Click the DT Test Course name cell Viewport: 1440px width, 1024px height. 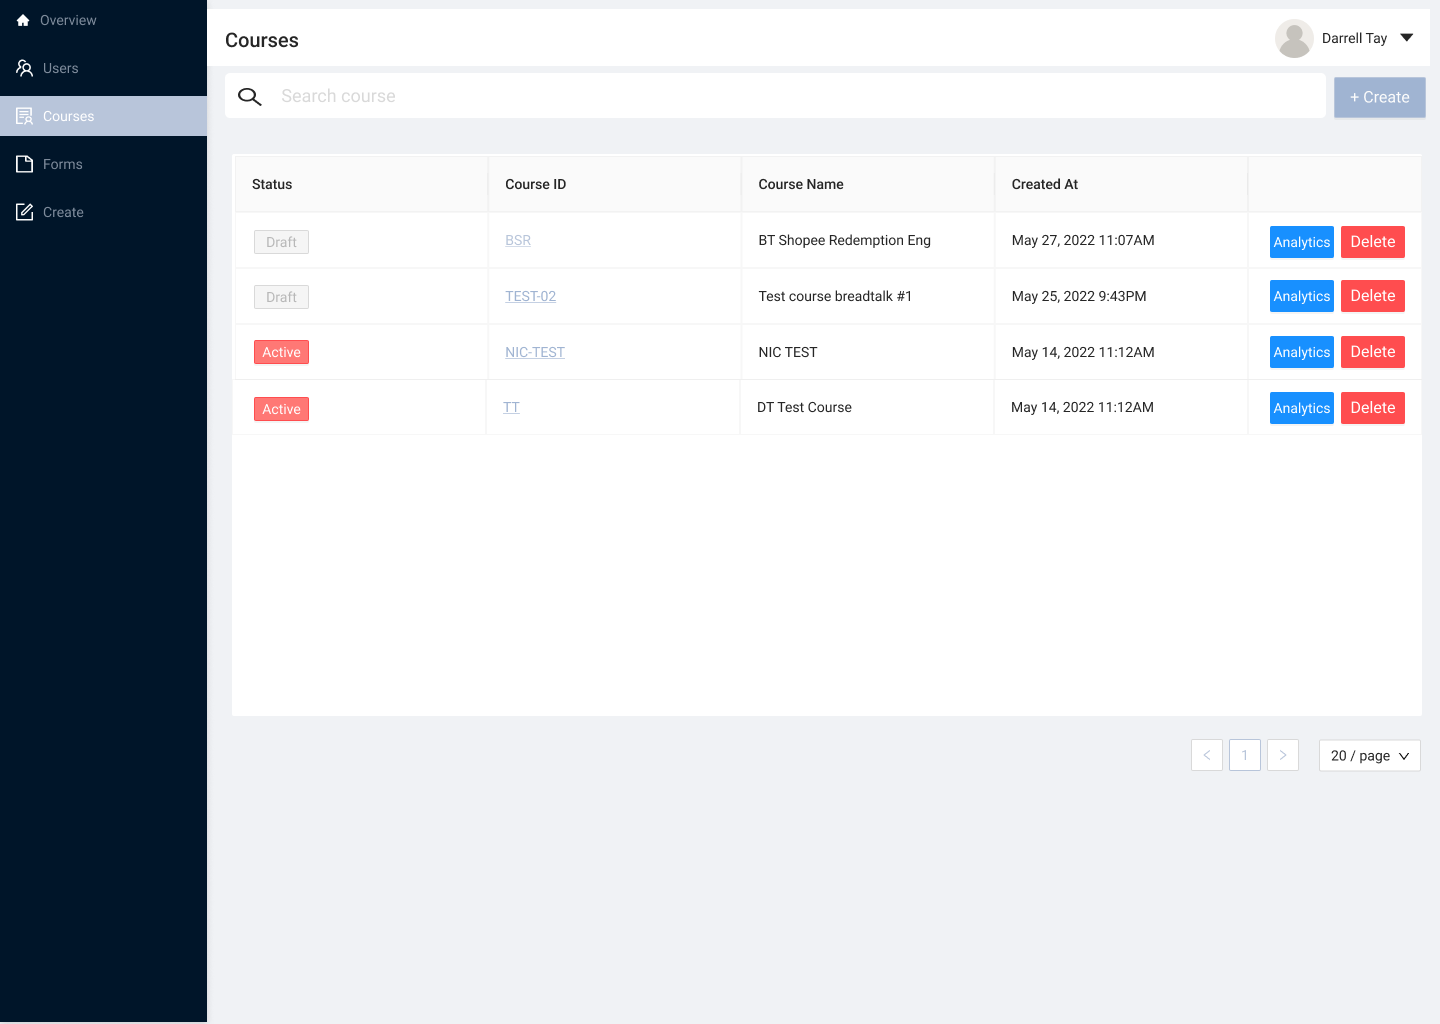[x=867, y=407]
